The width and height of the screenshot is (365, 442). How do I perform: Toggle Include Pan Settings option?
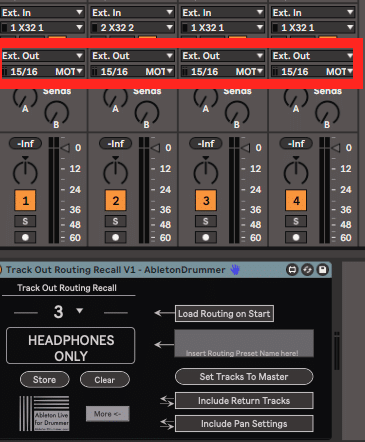tap(244, 424)
